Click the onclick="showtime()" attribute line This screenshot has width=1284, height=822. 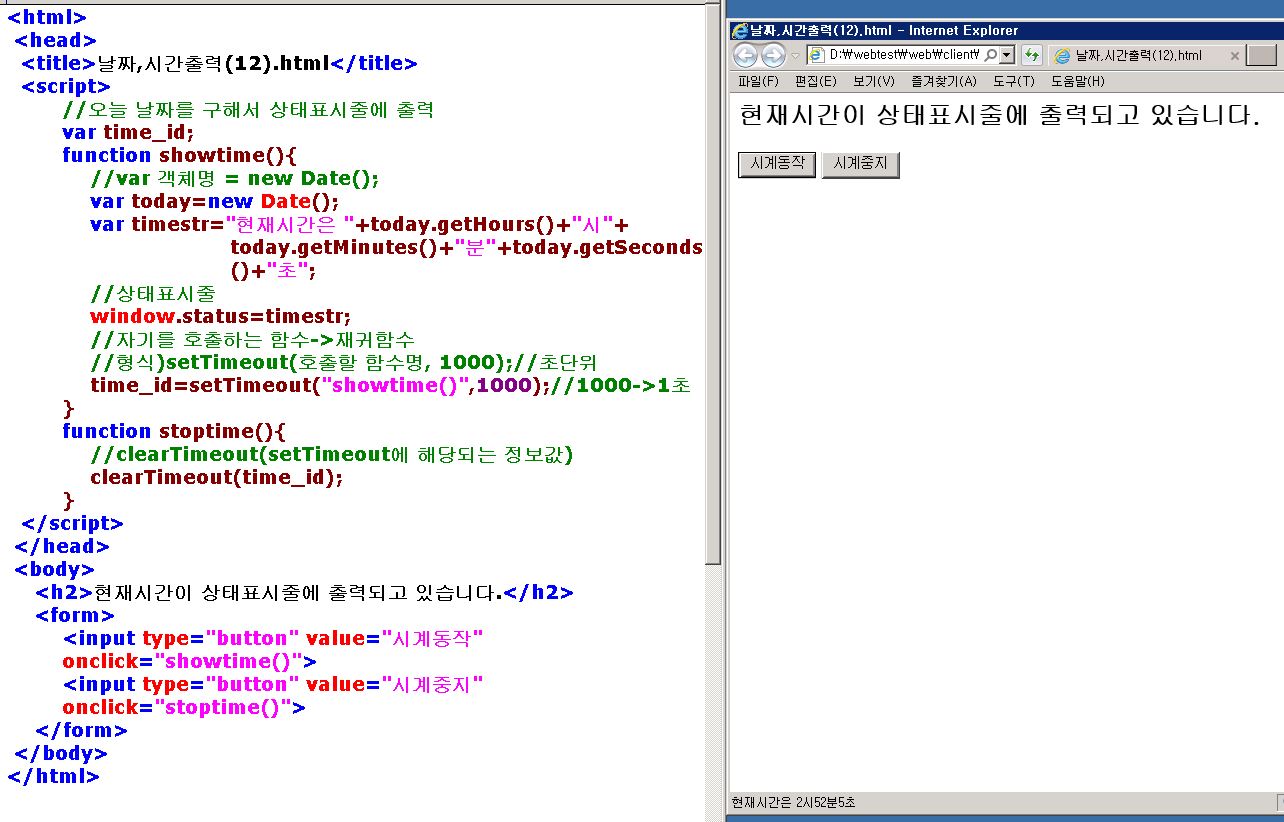coord(190,661)
